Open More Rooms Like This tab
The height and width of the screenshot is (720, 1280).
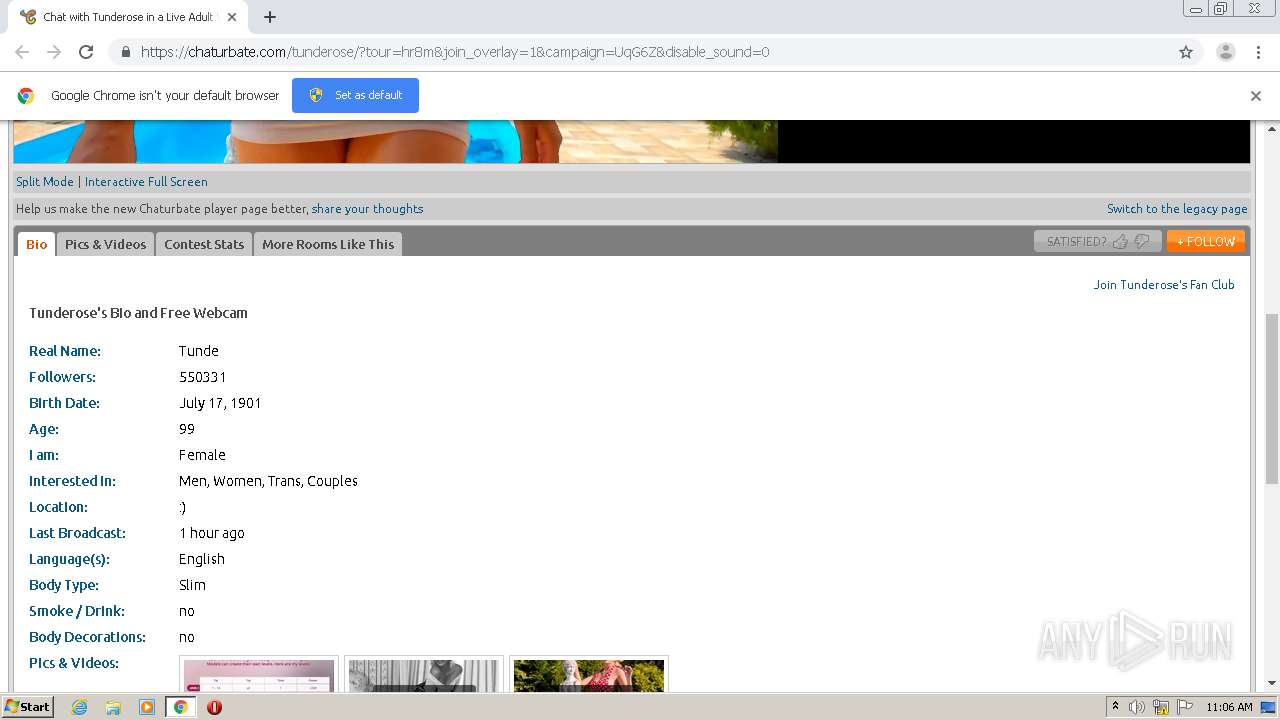328,244
